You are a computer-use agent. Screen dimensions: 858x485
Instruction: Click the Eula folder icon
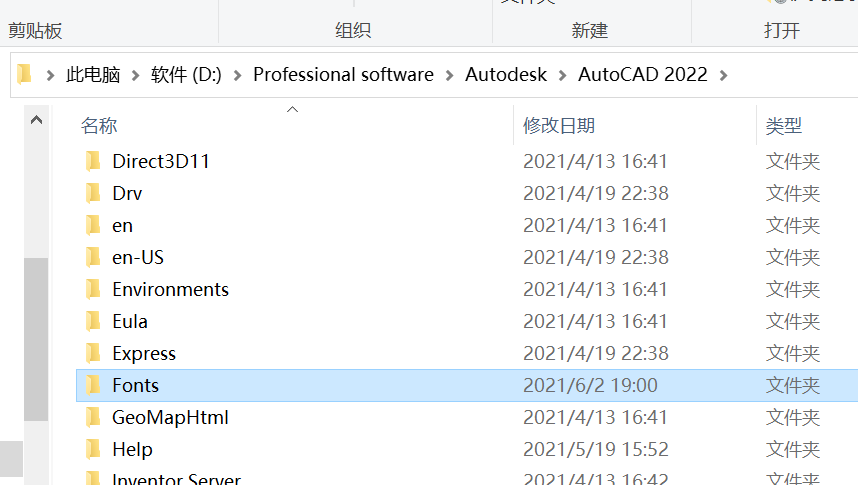coord(94,321)
